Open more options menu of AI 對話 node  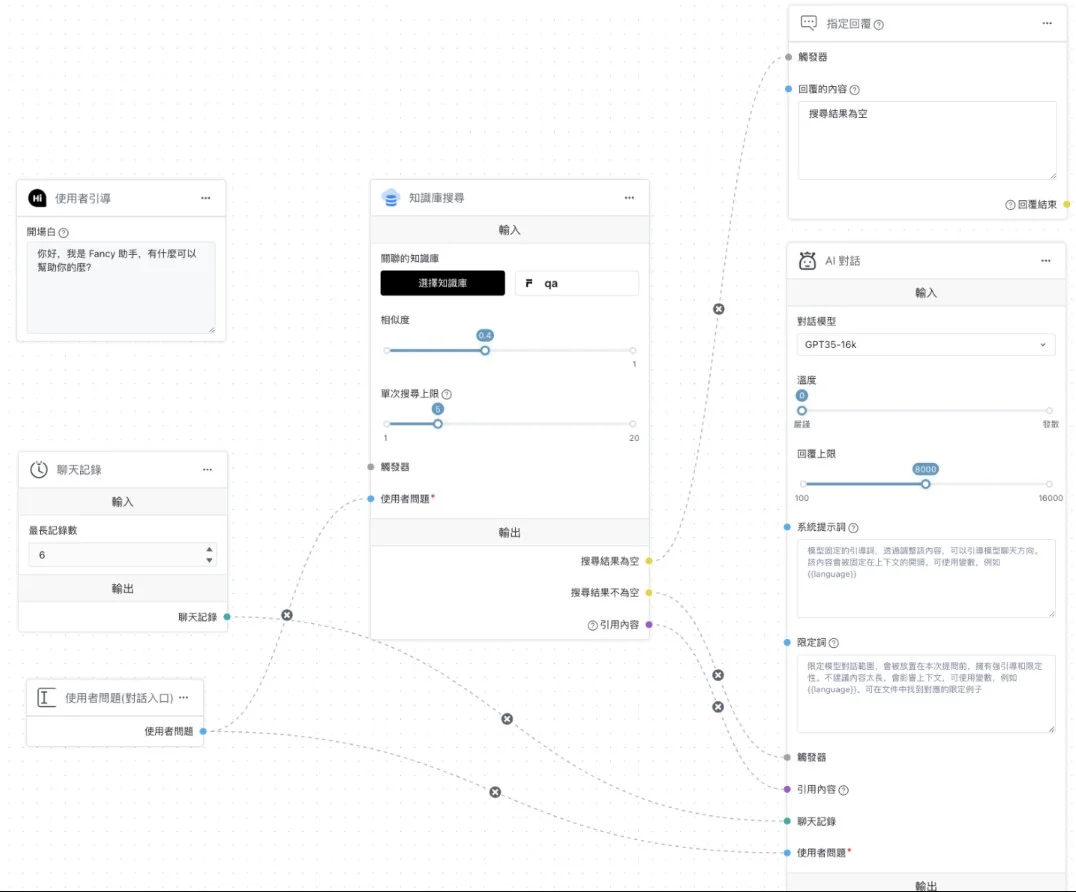coord(1046,261)
